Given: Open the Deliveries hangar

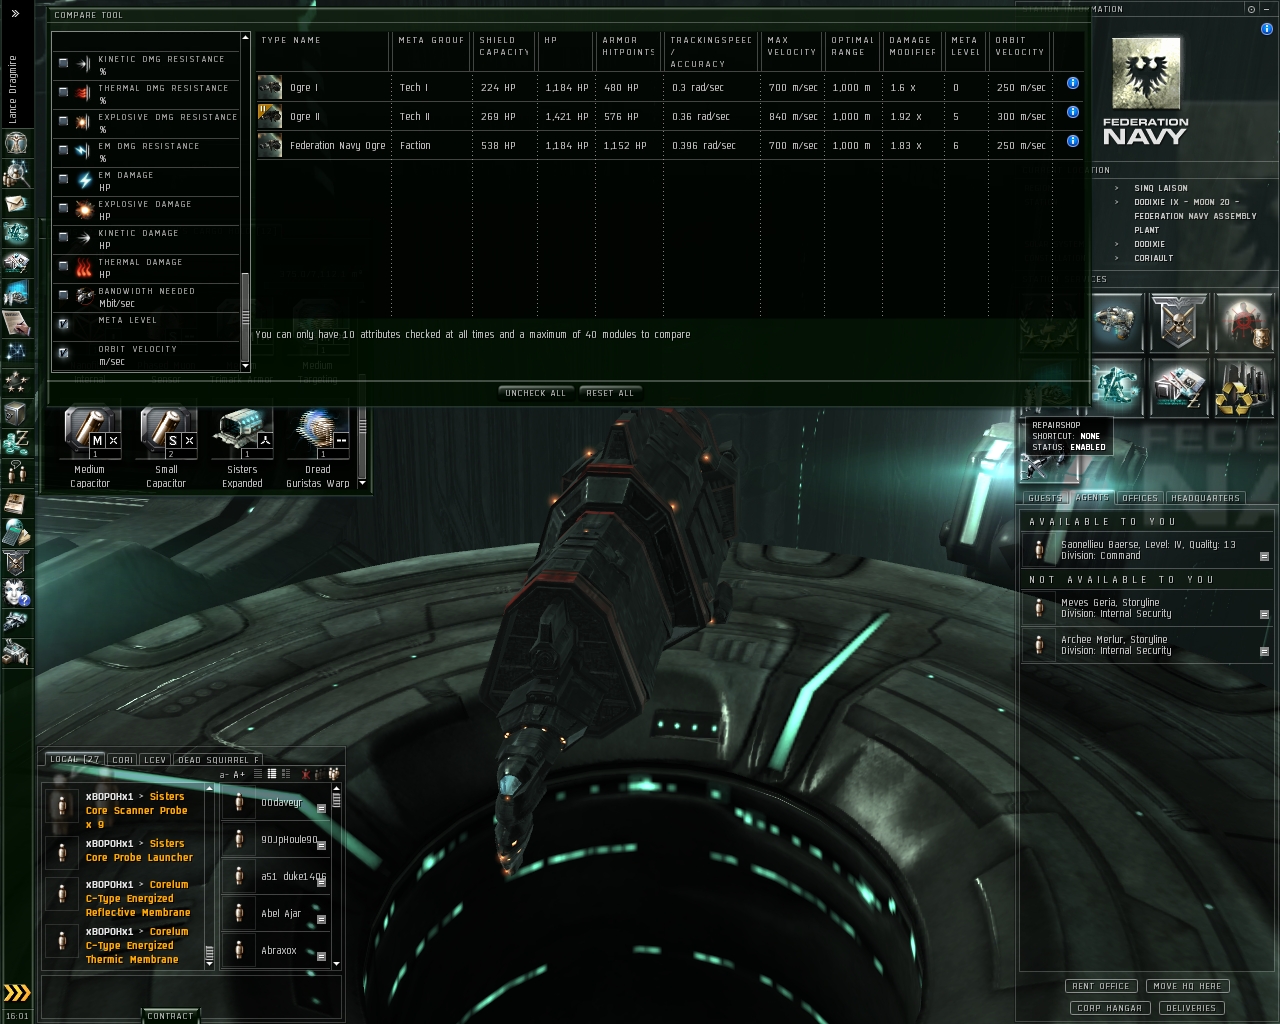Looking at the screenshot, I should (x=1191, y=1008).
